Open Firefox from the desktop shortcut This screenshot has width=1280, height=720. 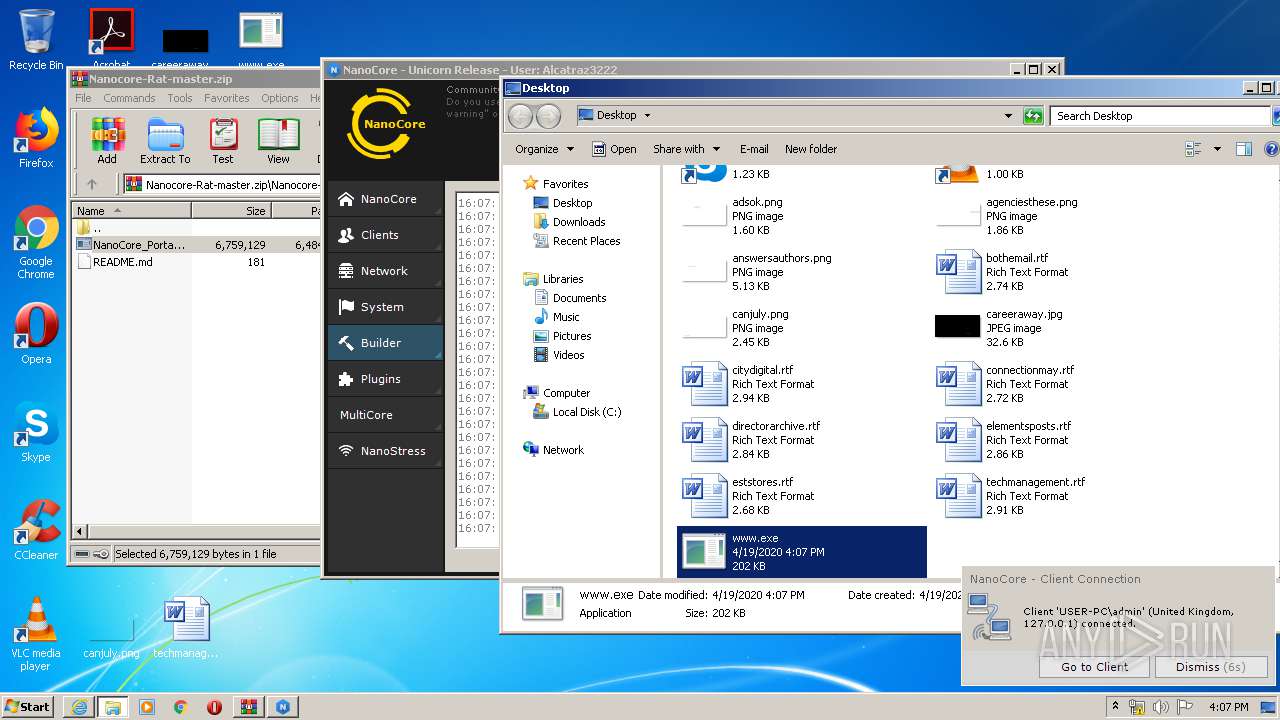coord(36,138)
